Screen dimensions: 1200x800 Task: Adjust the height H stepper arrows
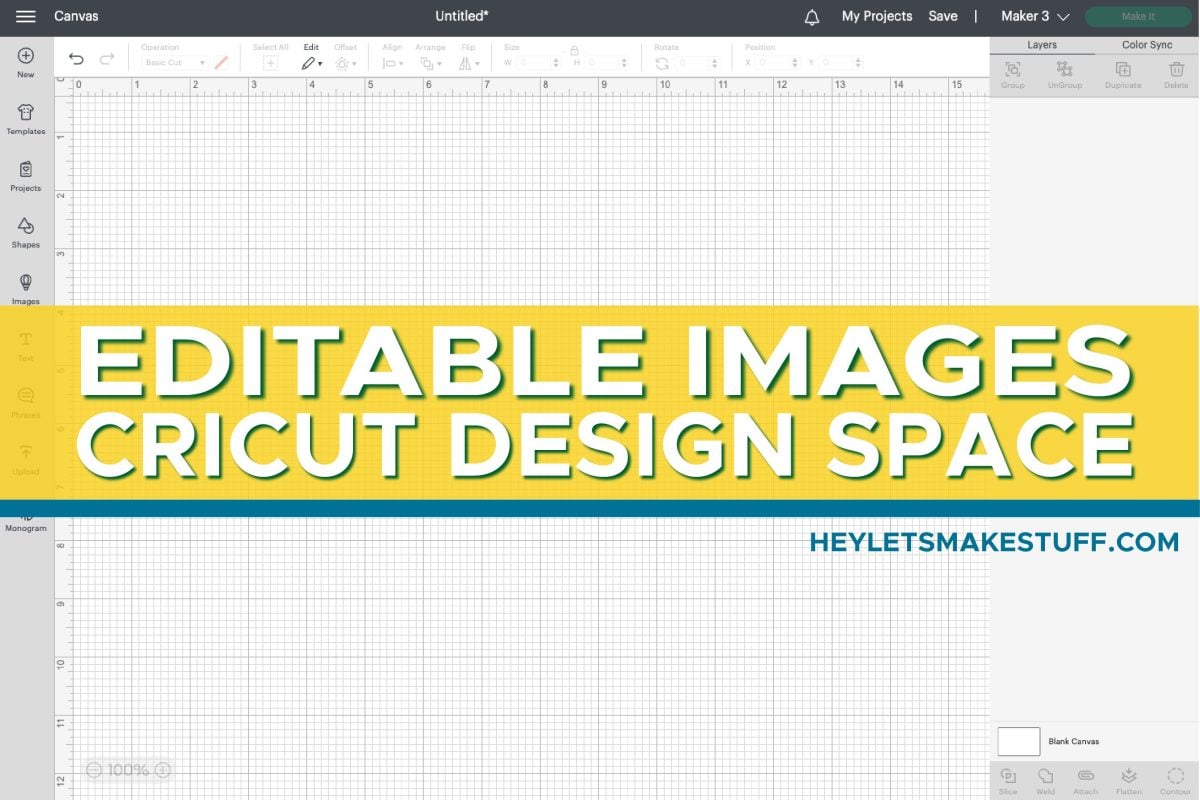(x=625, y=63)
